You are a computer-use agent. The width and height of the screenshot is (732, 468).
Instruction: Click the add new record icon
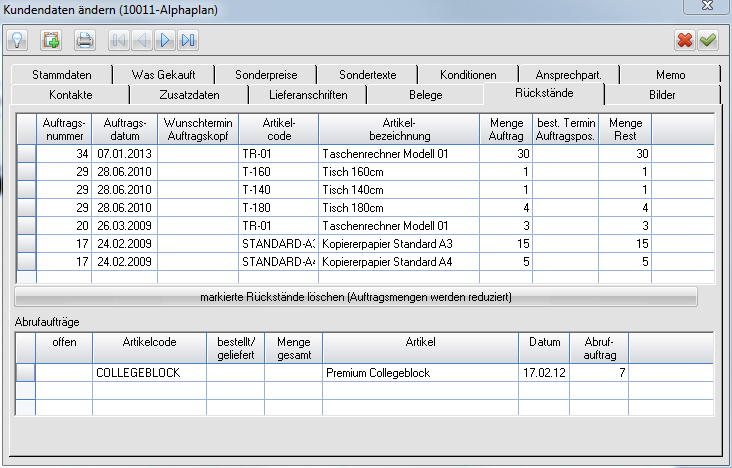pos(51,40)
